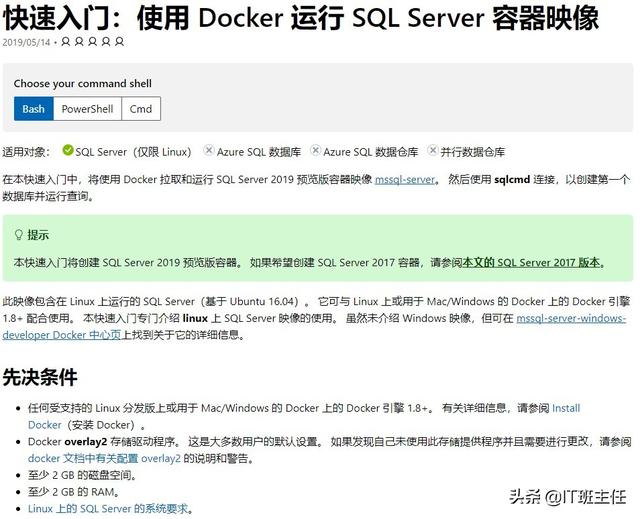Choose the Cmd shell tab
Image resolution: width=640 pixels, height=519 pixels.
pyautogui.click(x=141, y=109)
